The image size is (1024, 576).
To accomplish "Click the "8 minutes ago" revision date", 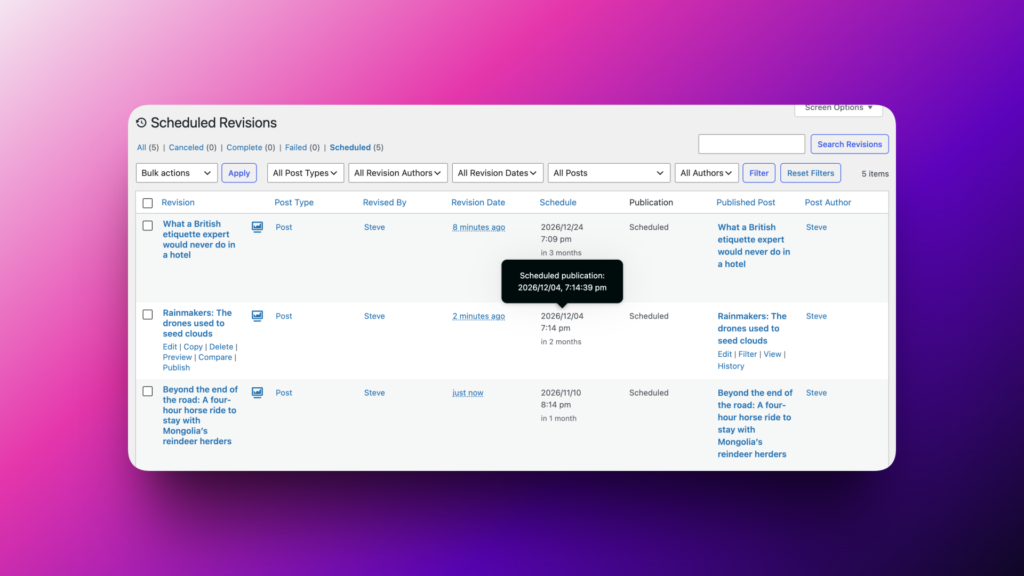I will click(x=479, y=227).
